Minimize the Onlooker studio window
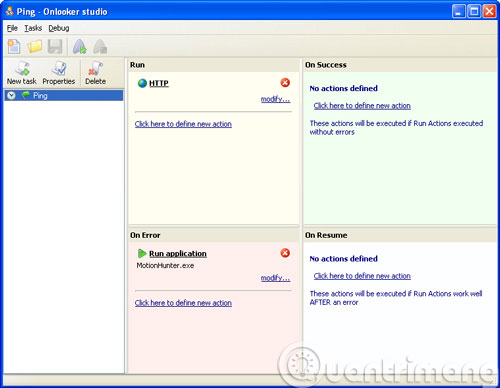This screenshot has width=500, height=388. click(459, 11)
